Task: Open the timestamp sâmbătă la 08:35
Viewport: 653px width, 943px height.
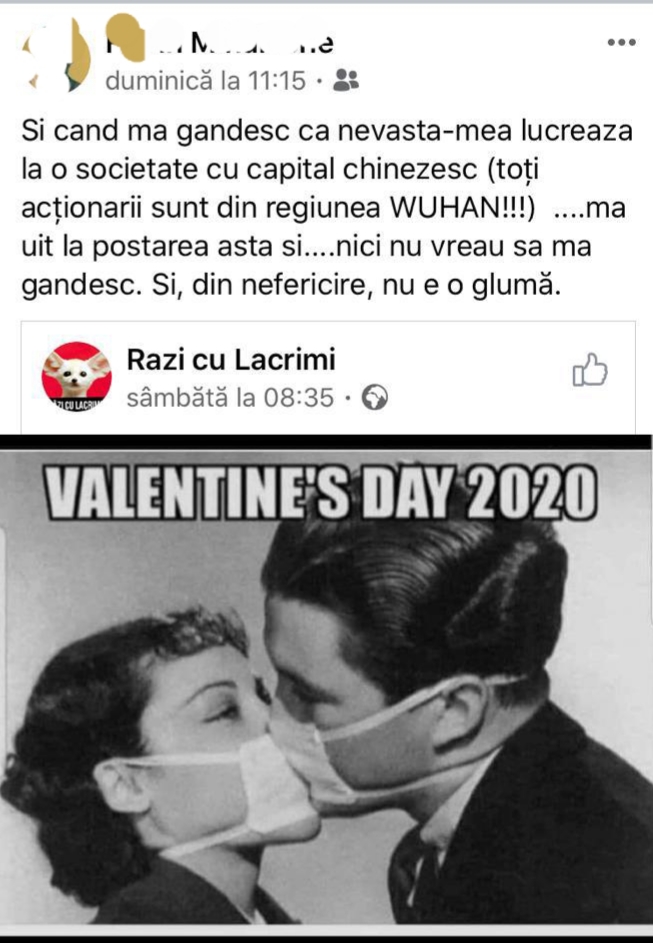Action: point(230,398)
